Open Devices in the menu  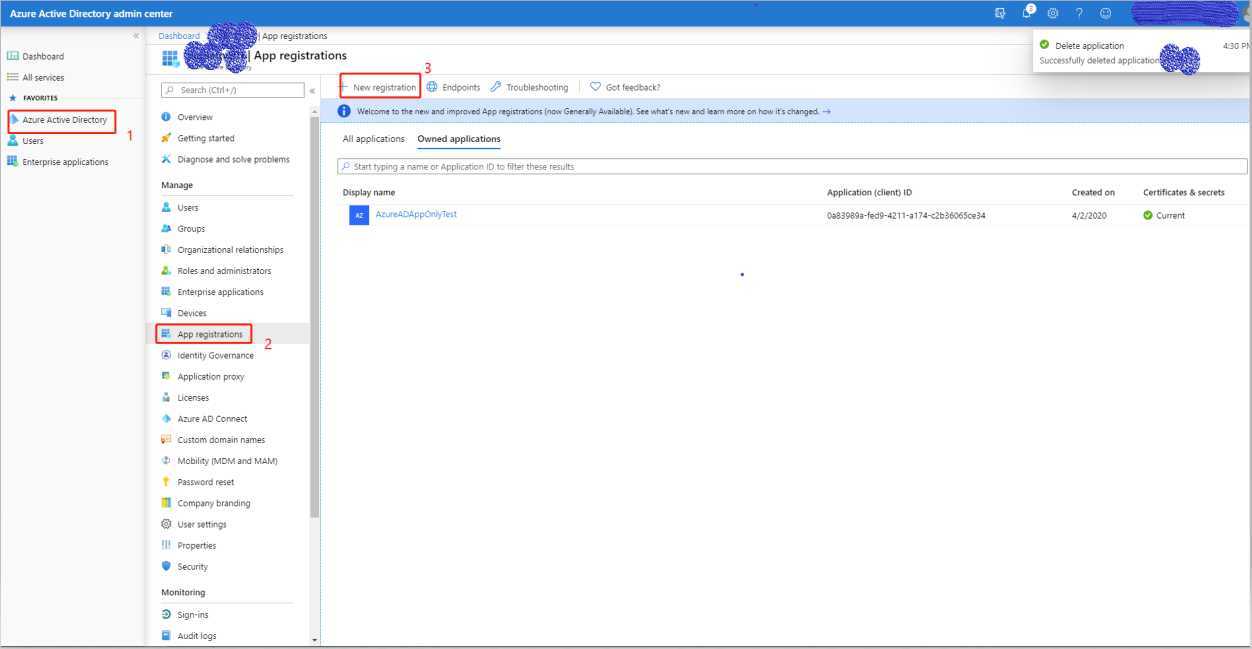[192, 313]
